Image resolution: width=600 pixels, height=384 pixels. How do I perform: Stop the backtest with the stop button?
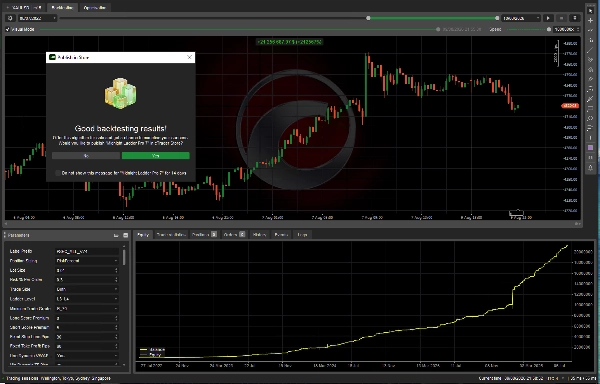coord(561,18)
